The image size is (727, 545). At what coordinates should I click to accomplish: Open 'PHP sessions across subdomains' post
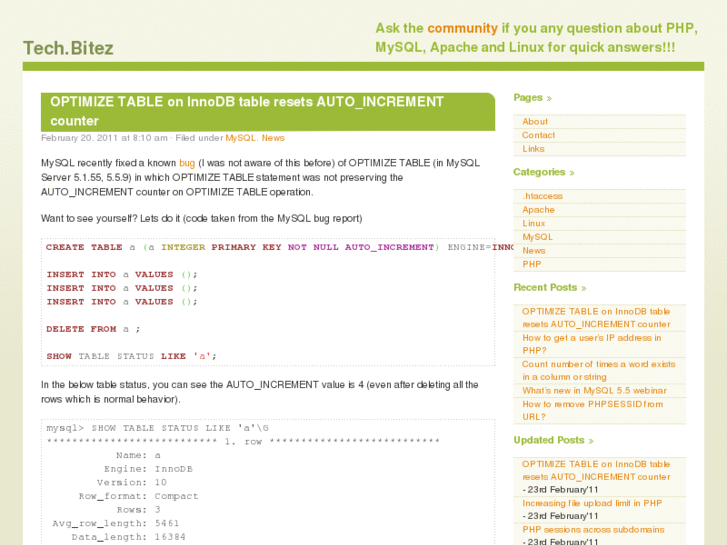click(593, 530)
